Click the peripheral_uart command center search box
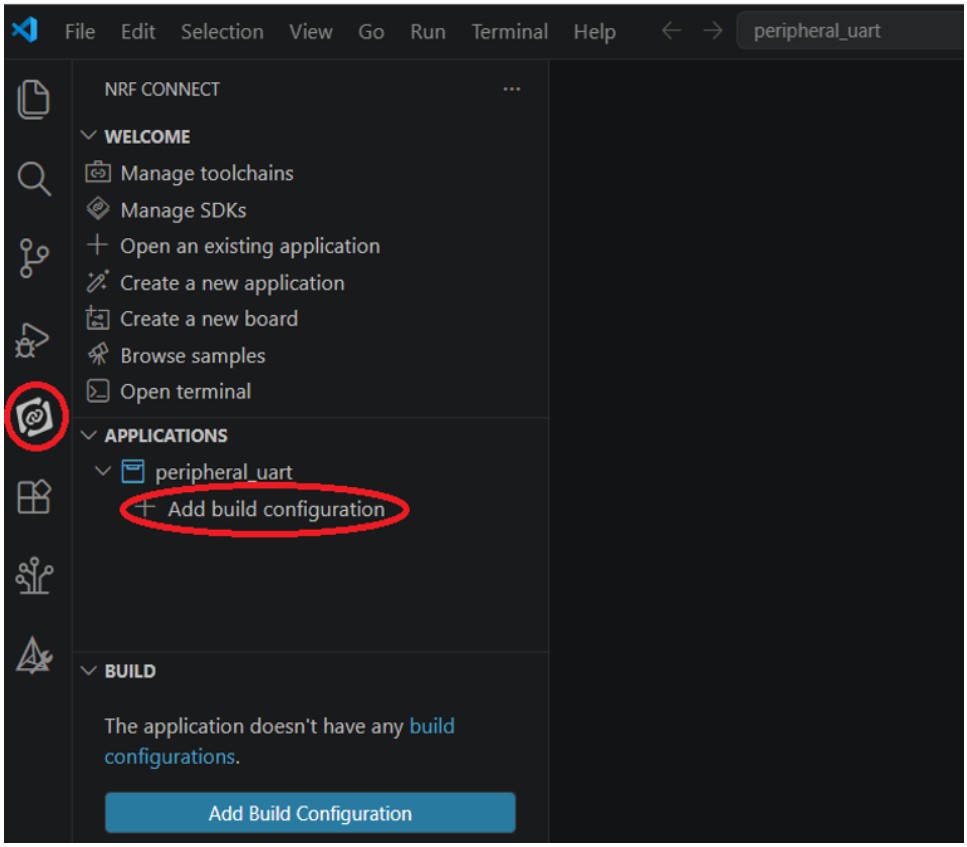Image resolution: width=967 pixels, height=847 pixels. (850, 31)
